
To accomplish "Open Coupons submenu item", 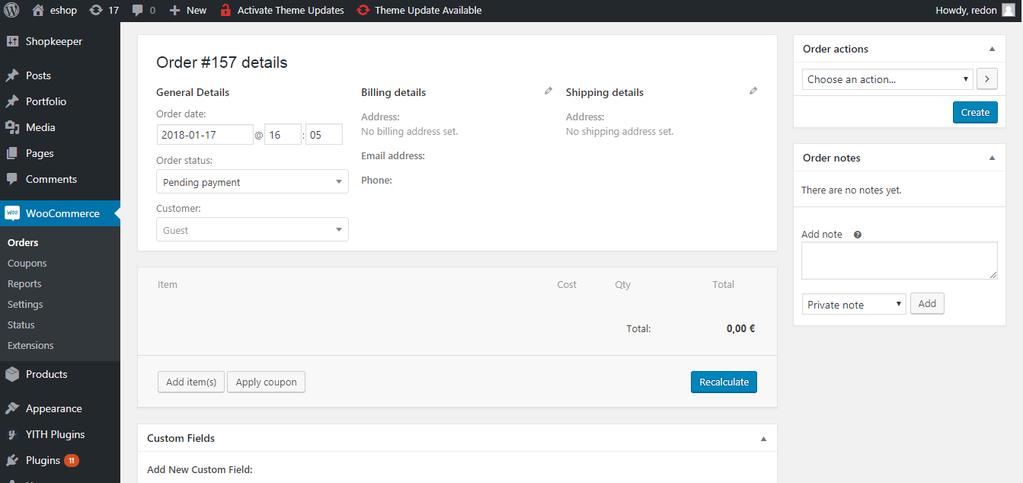I will coord(27,264).
